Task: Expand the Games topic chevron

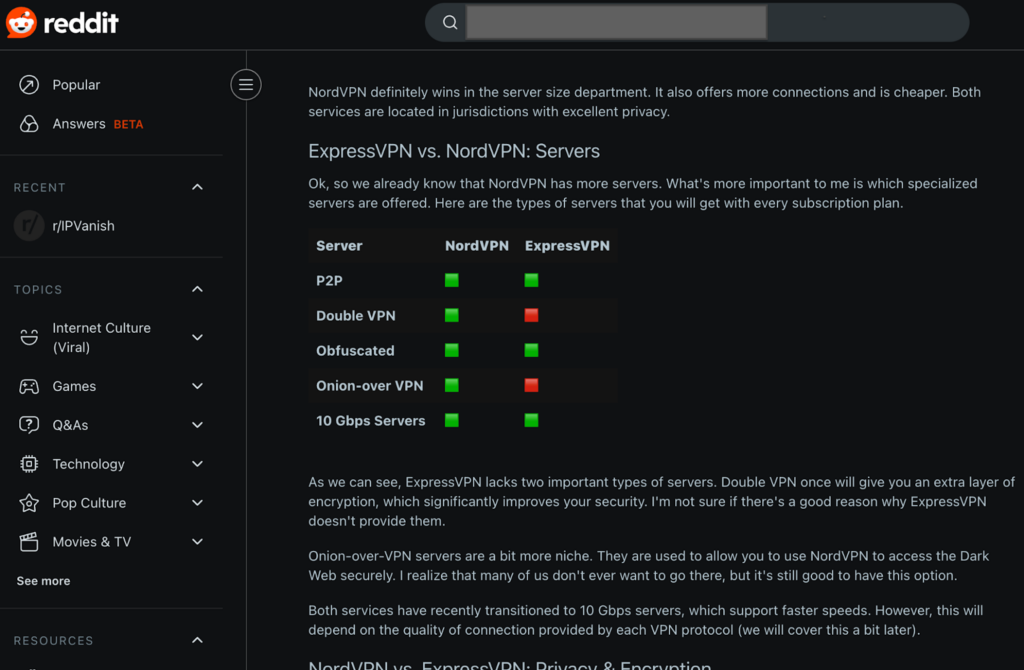Action: coord(197,386)
